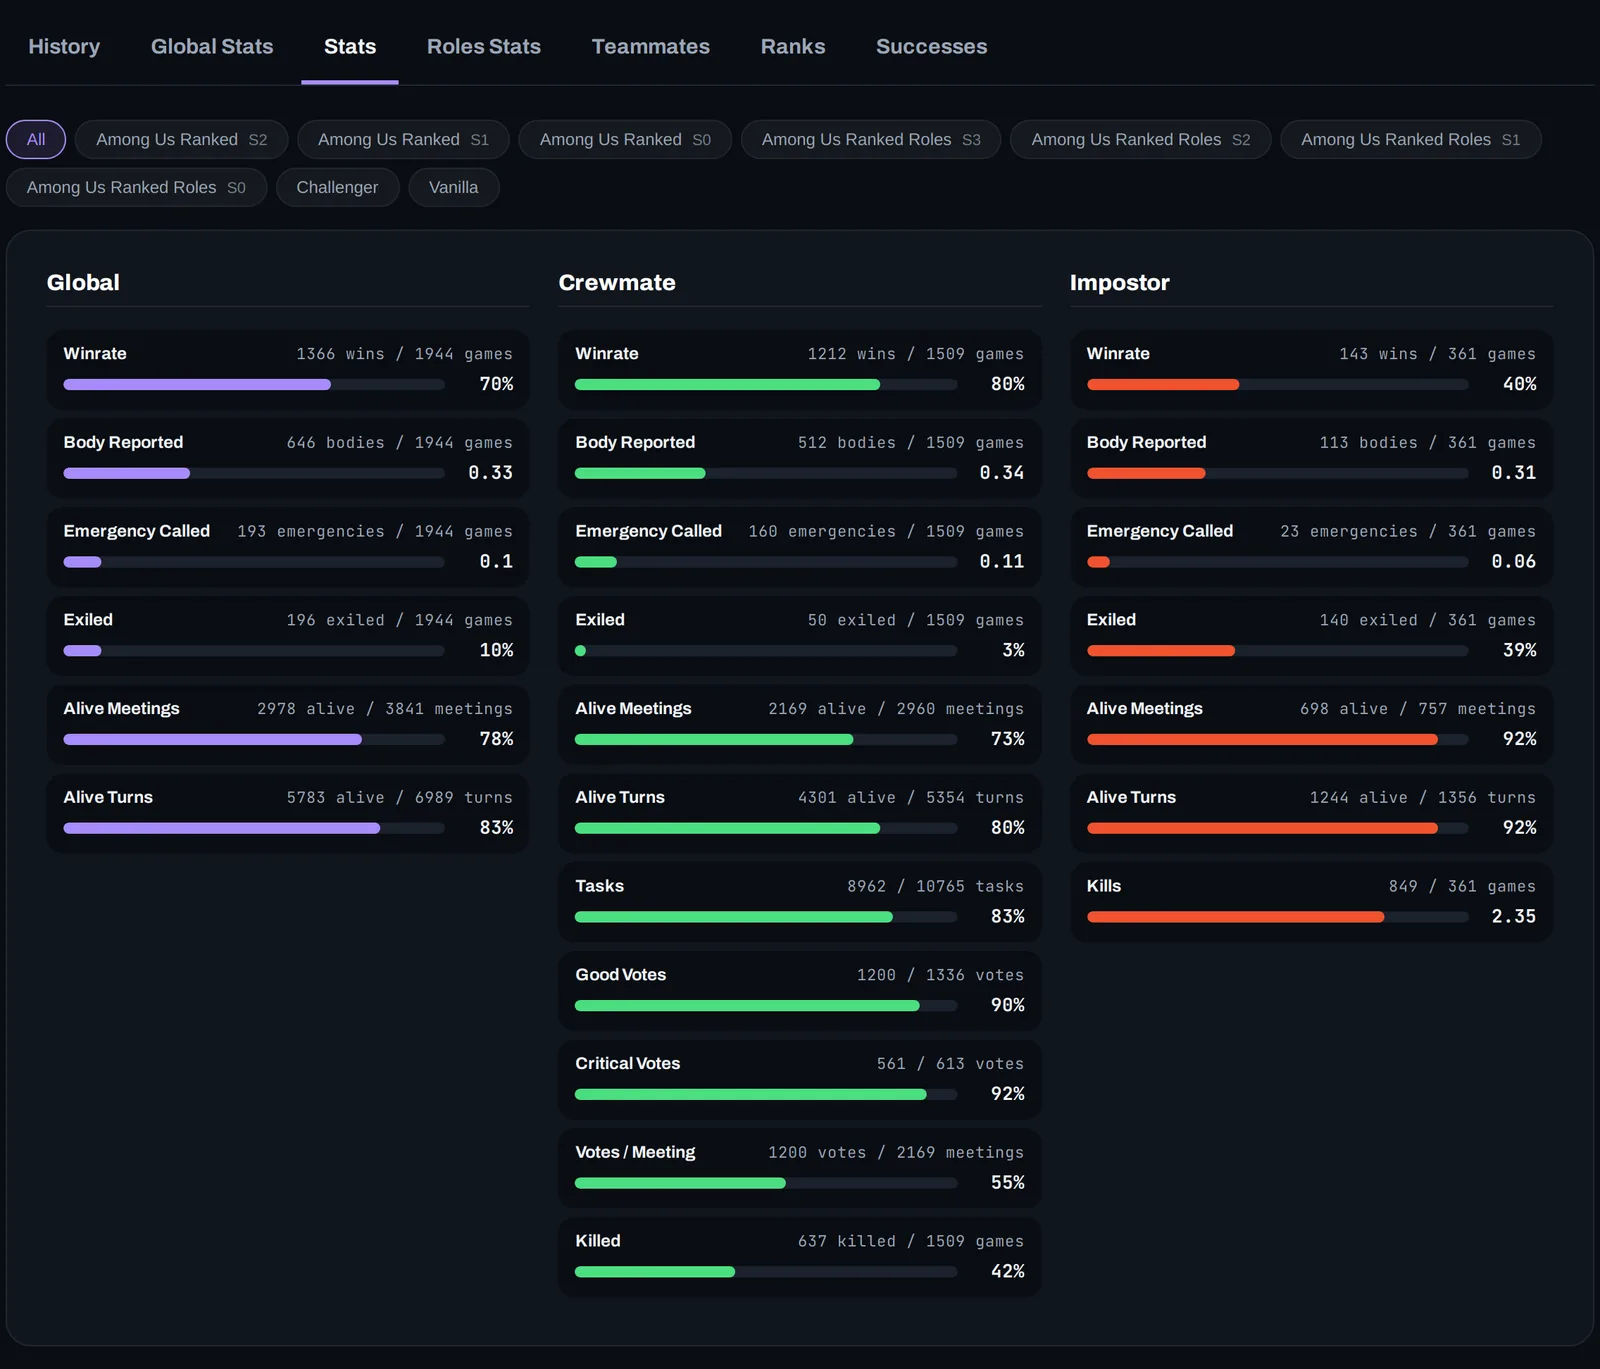This screenshot has height=1369, width=1600.
Task: Select the Stats tab
Action: click(x=350, y=47)
